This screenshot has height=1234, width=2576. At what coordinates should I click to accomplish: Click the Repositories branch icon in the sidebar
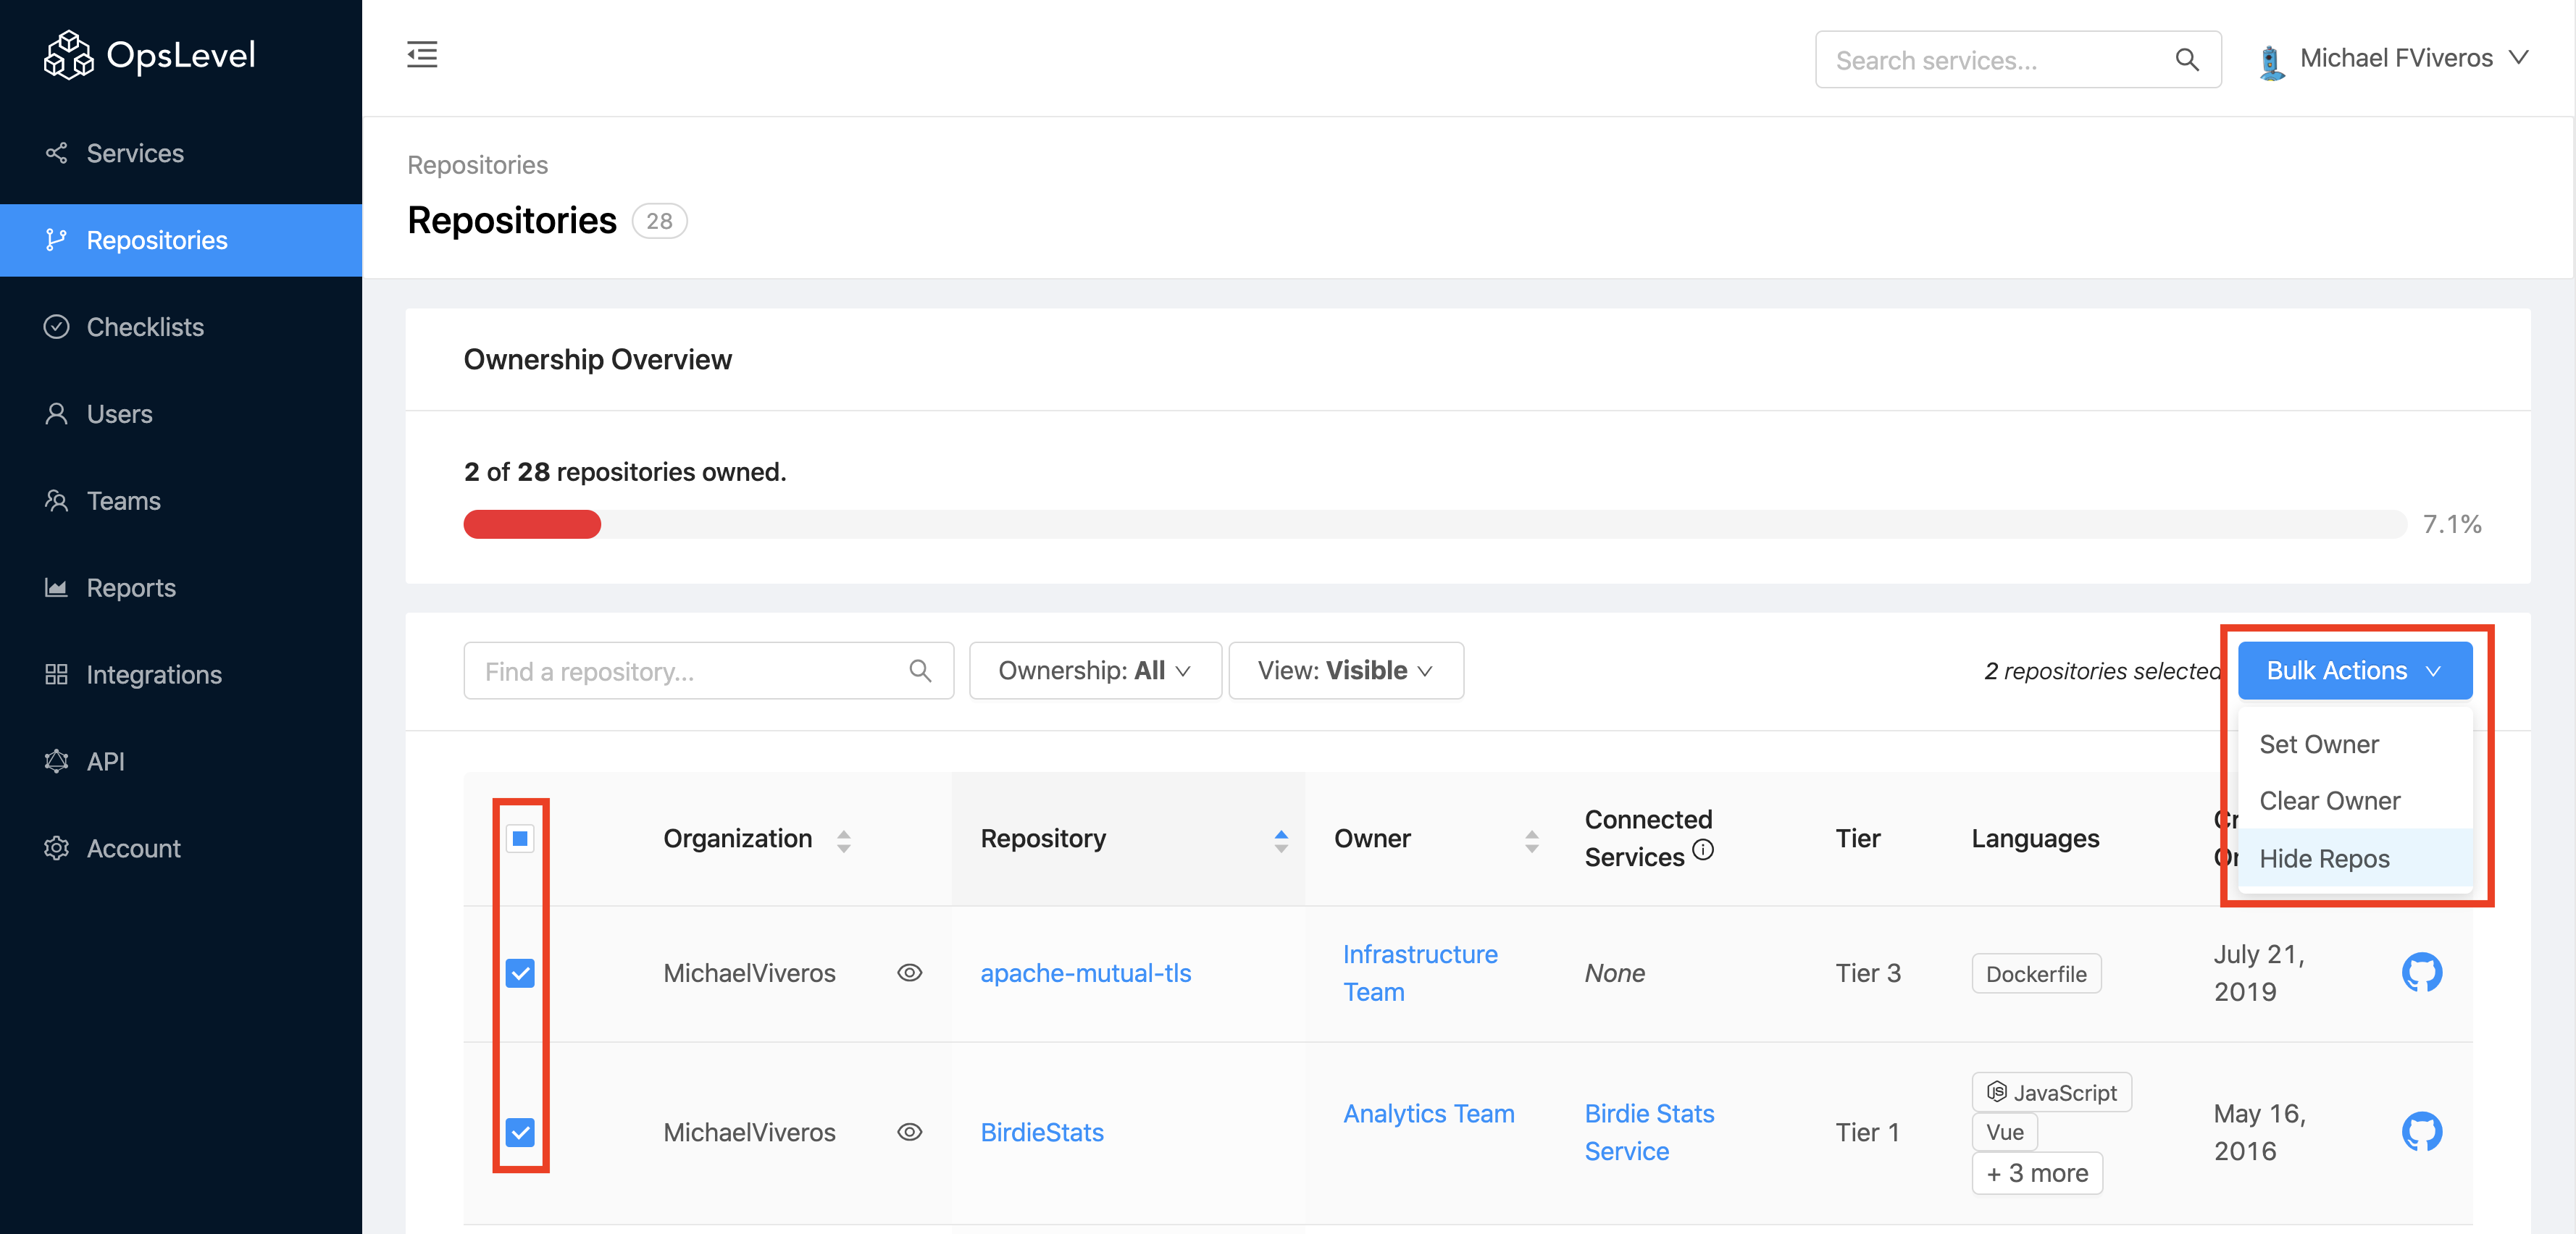pyautogui.click(x=56, y=240)
